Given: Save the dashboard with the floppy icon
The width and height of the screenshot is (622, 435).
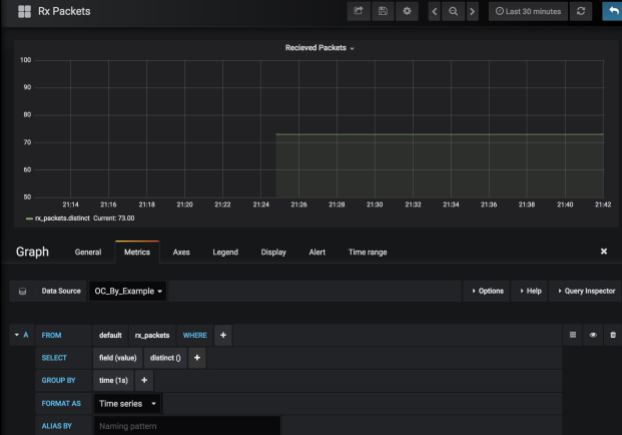Looking at the screenshot, I should click(383, 11).
